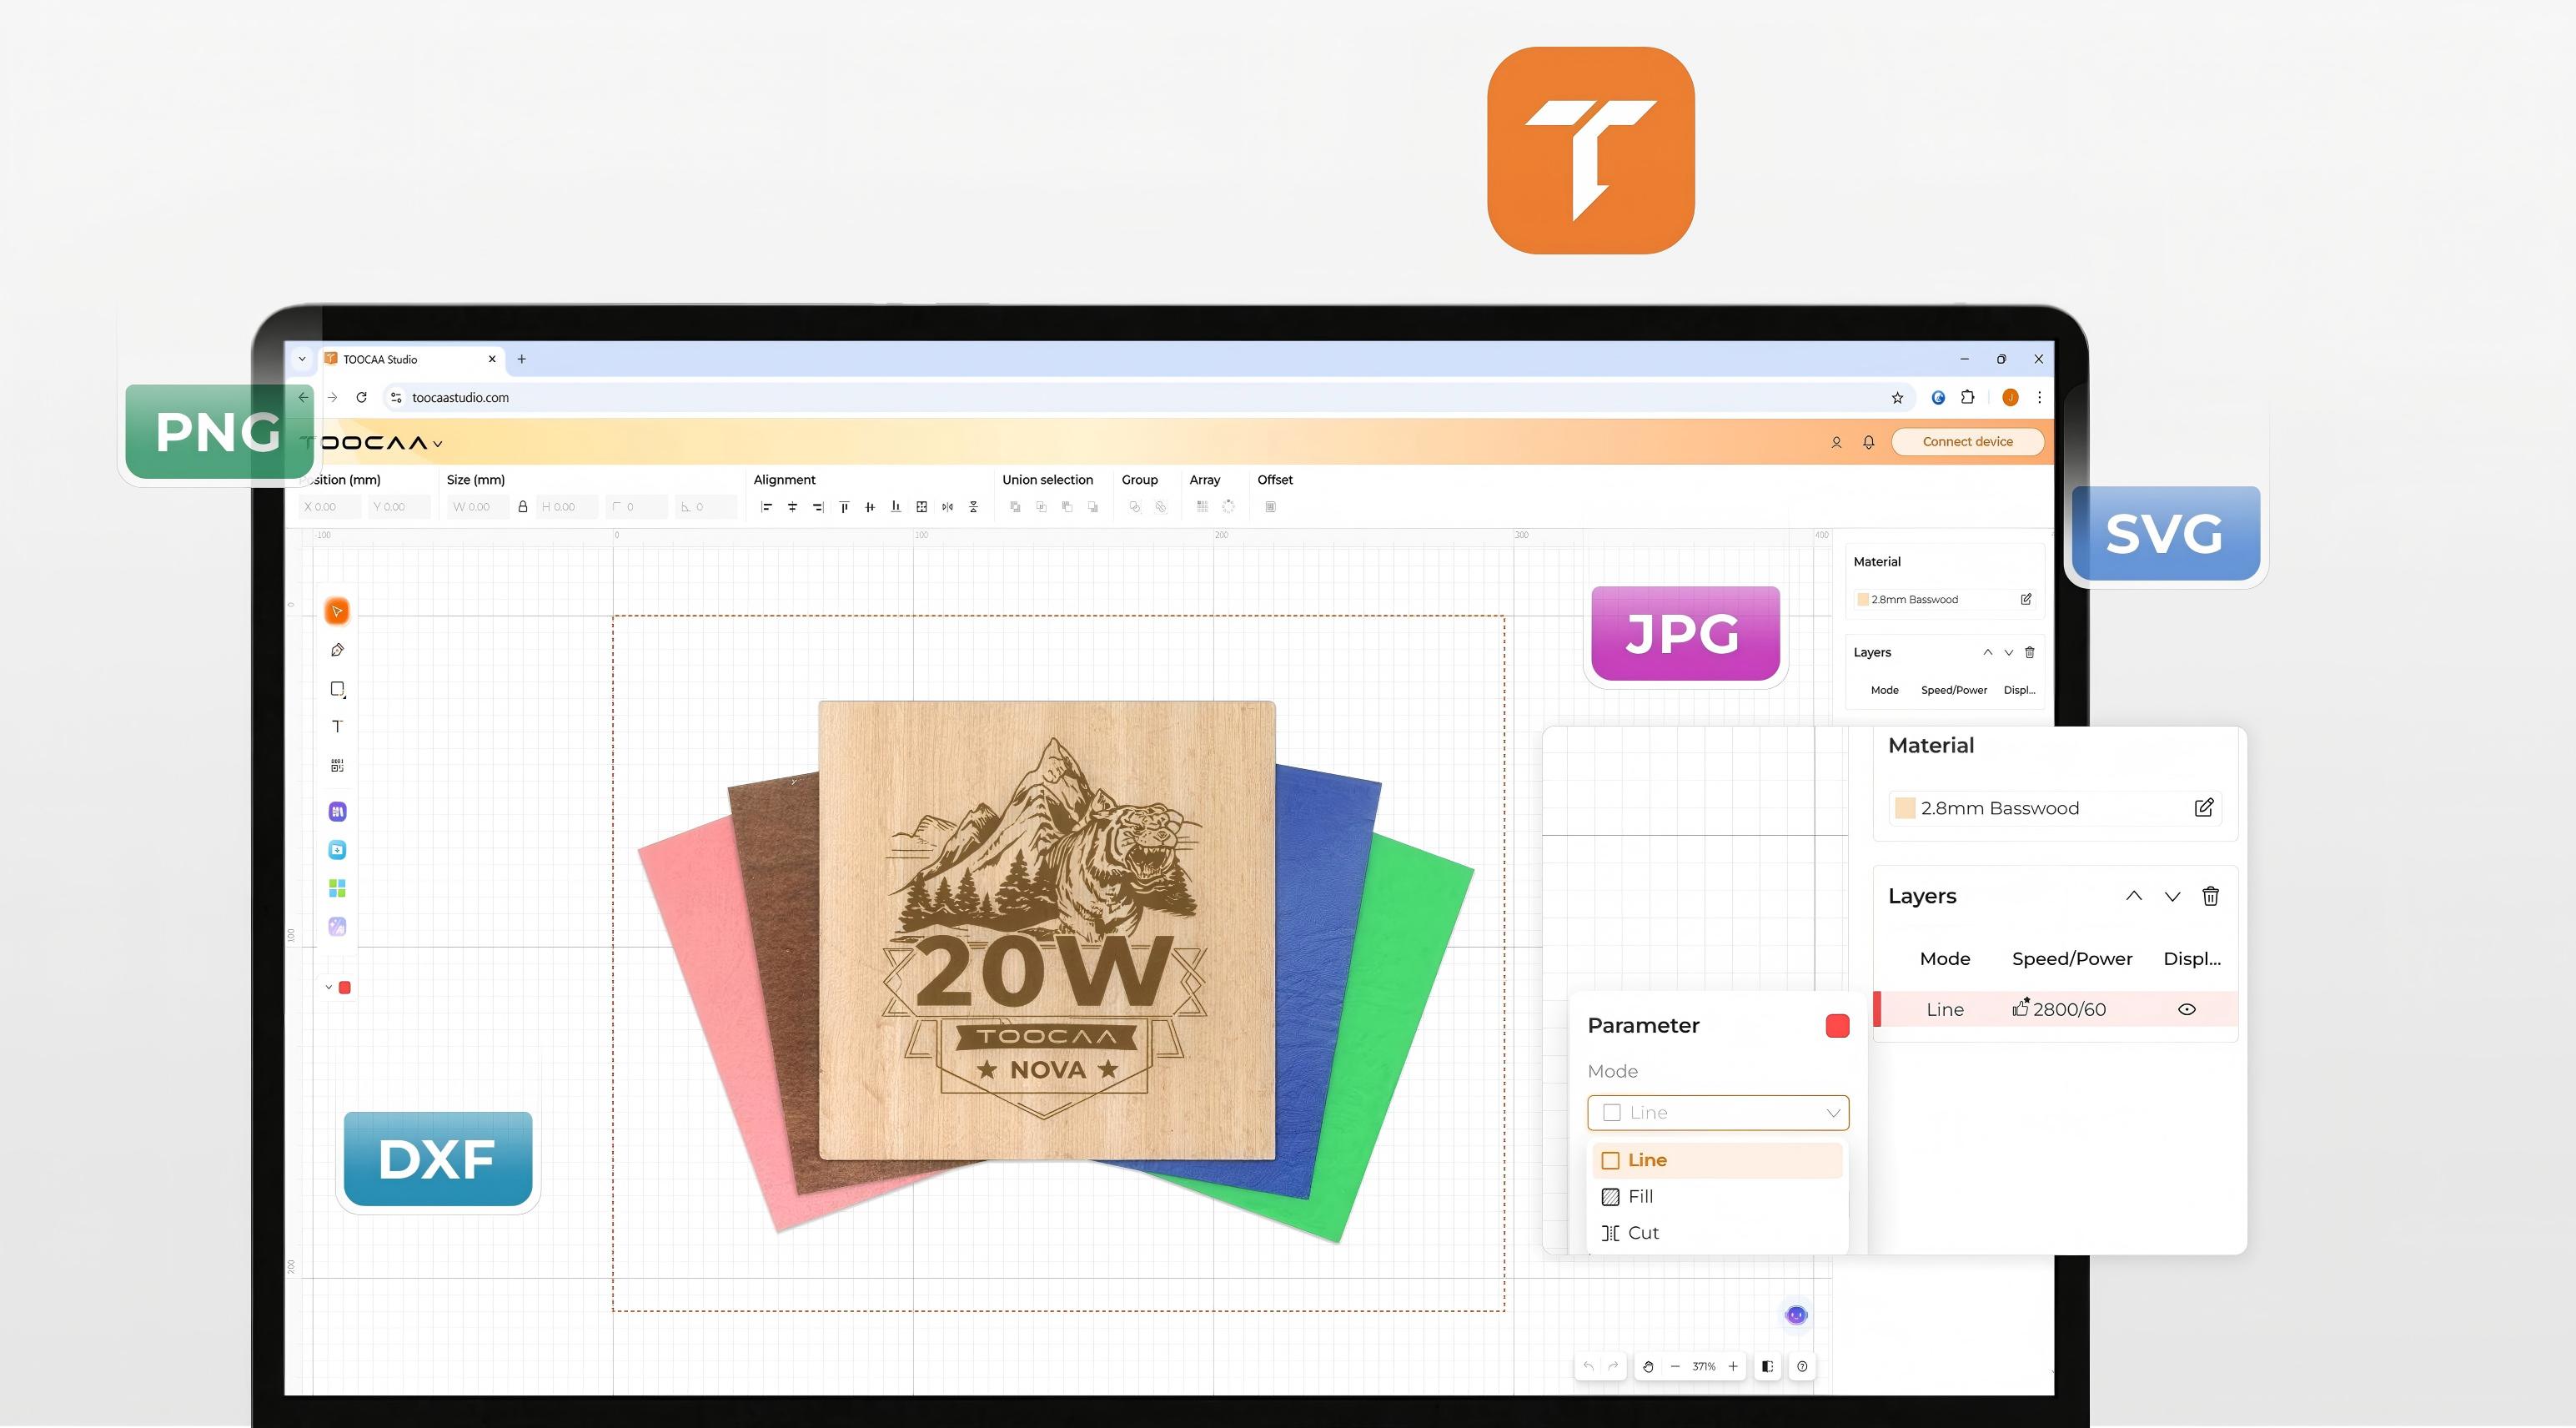
Task: Activate the Text tool
Action: [x=337, y=727]
